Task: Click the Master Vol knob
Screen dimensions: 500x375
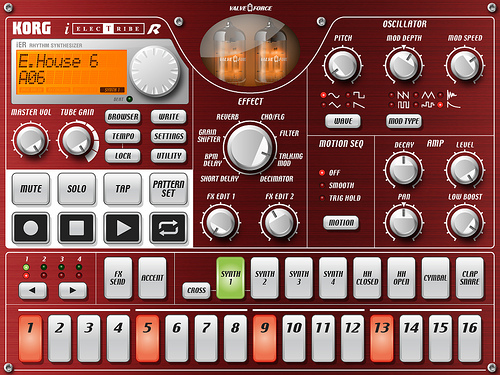Action: (x=31, y=140)
